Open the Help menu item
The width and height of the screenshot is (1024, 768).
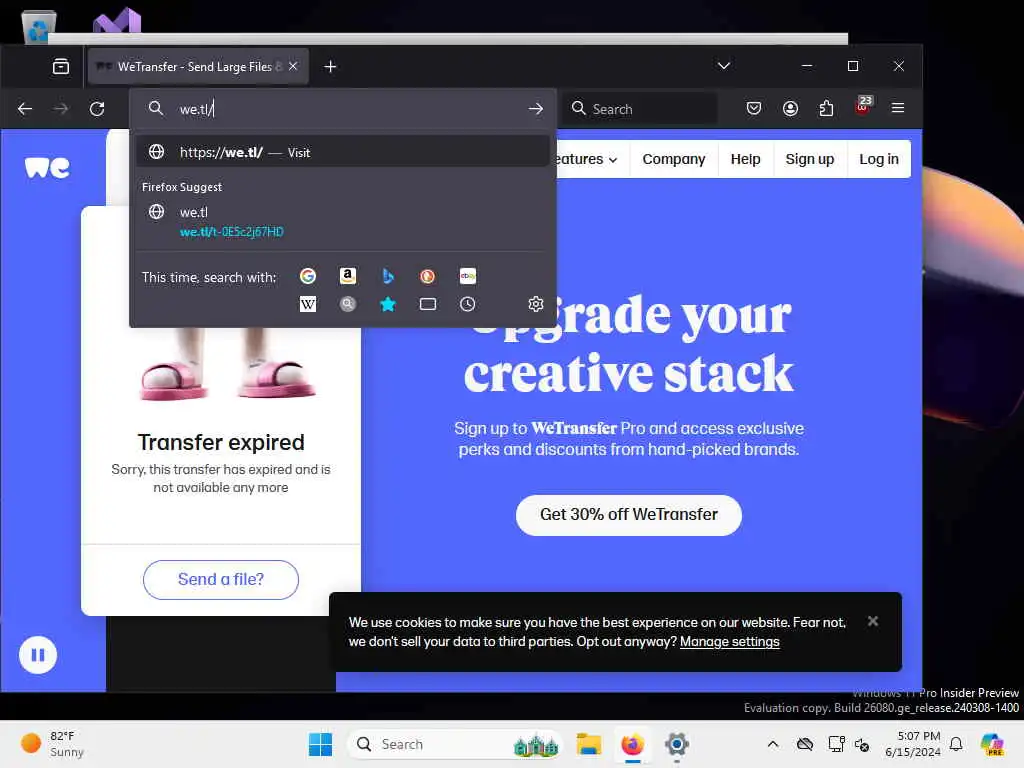click(745, 159)
